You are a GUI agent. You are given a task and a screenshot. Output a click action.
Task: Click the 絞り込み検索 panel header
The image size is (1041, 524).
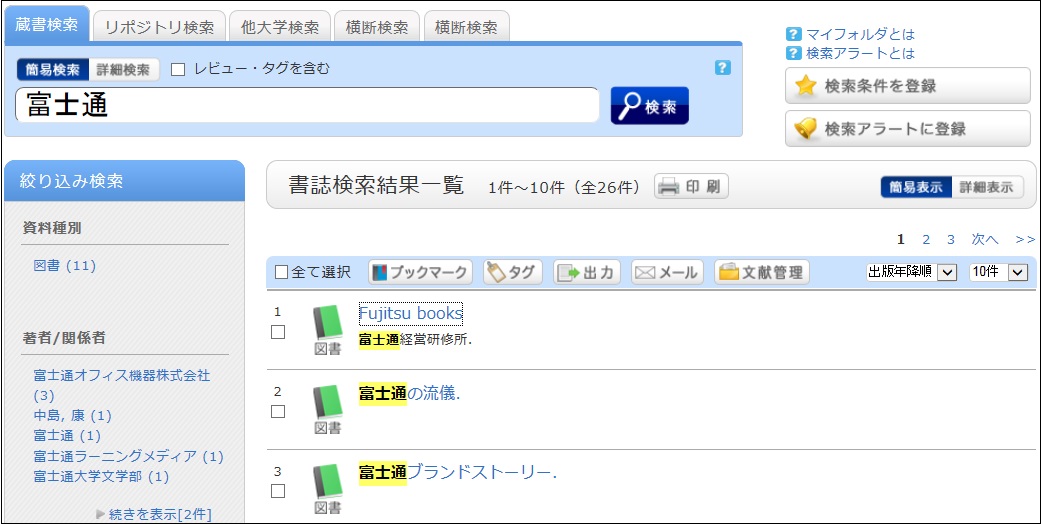click(124, 181)
